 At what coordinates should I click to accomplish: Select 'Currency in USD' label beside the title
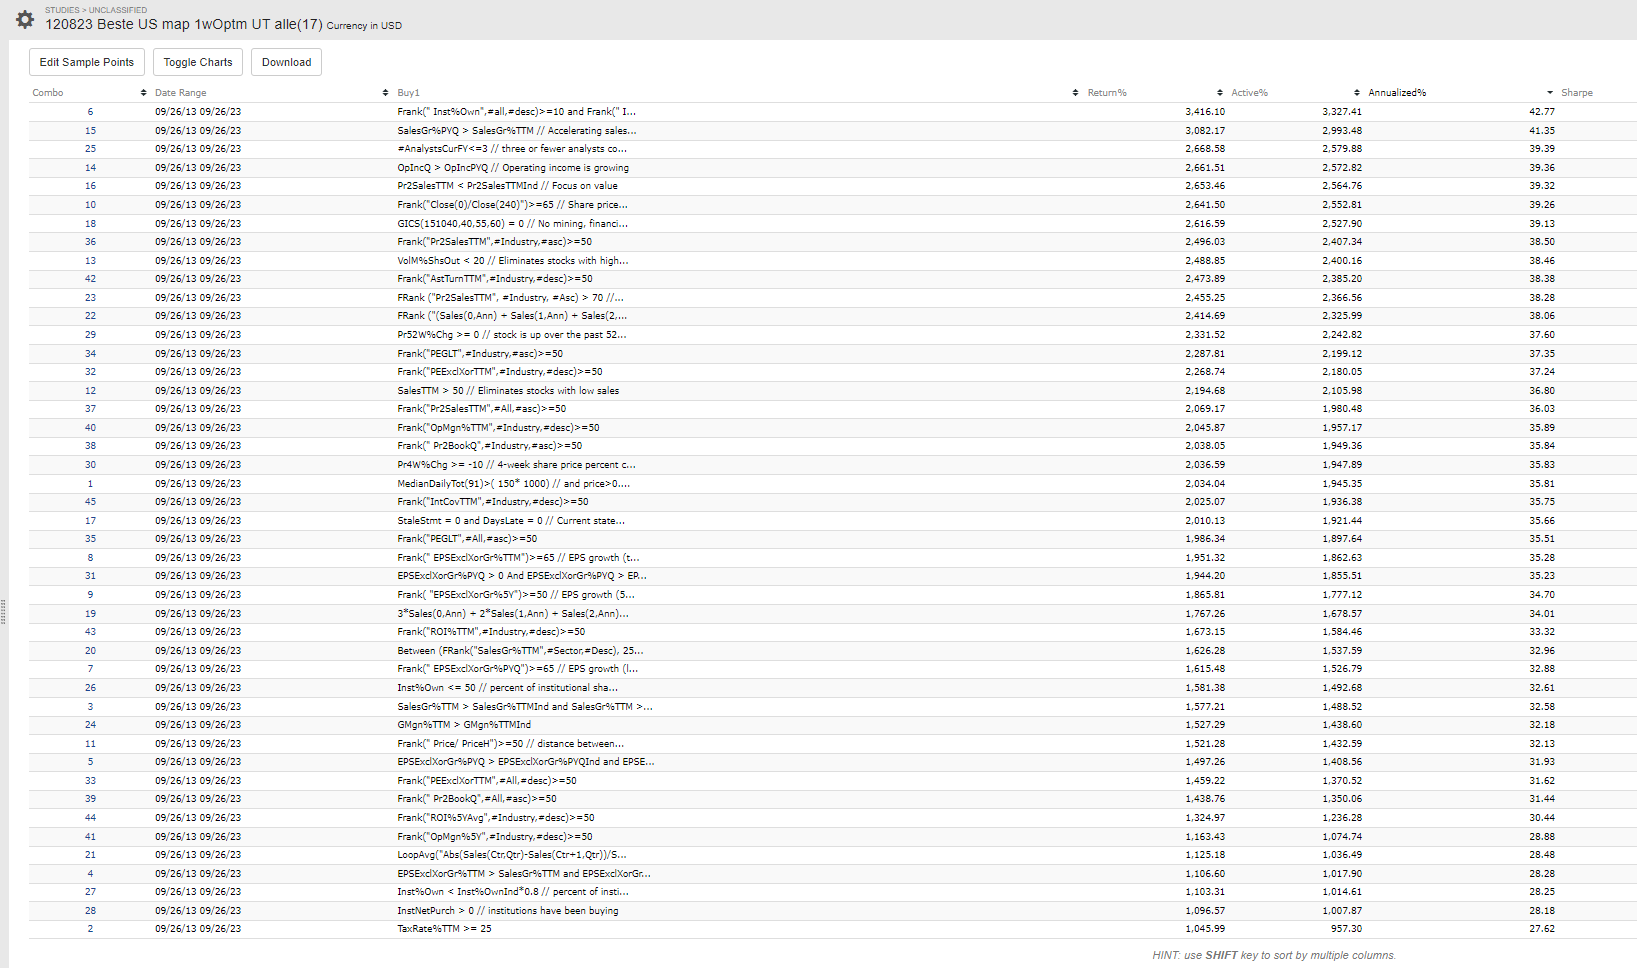click(x=364, y=26)
